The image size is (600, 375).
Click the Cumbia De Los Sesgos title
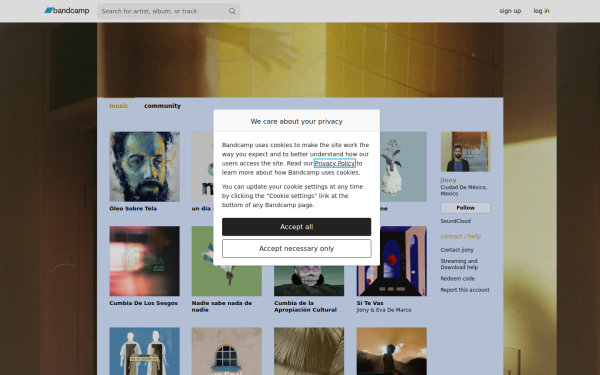point(143,303)
